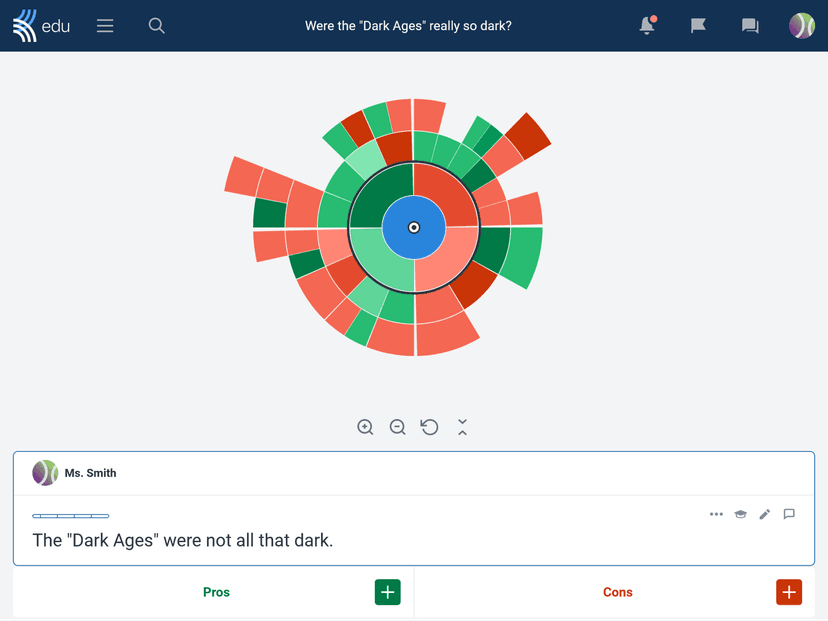The width and height of the screenshot is (828, 621).
Task: Open the main navigation hamburger menu
Action: tap(105, 26)
